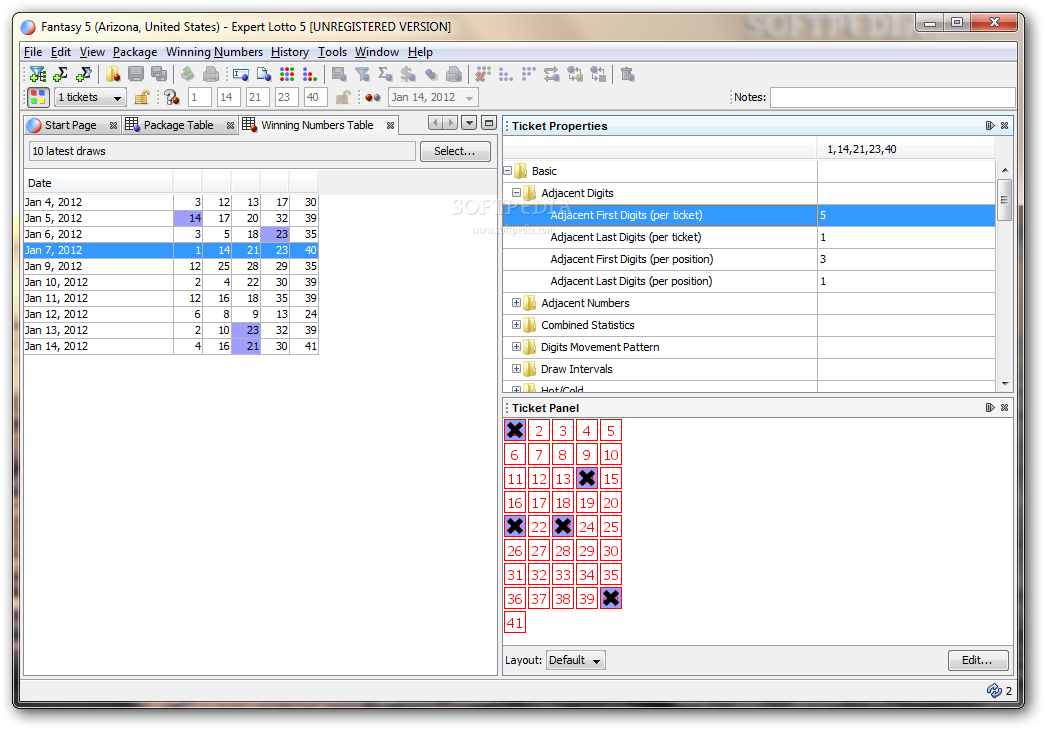Click into the Notes input field

tap(892, 97)
